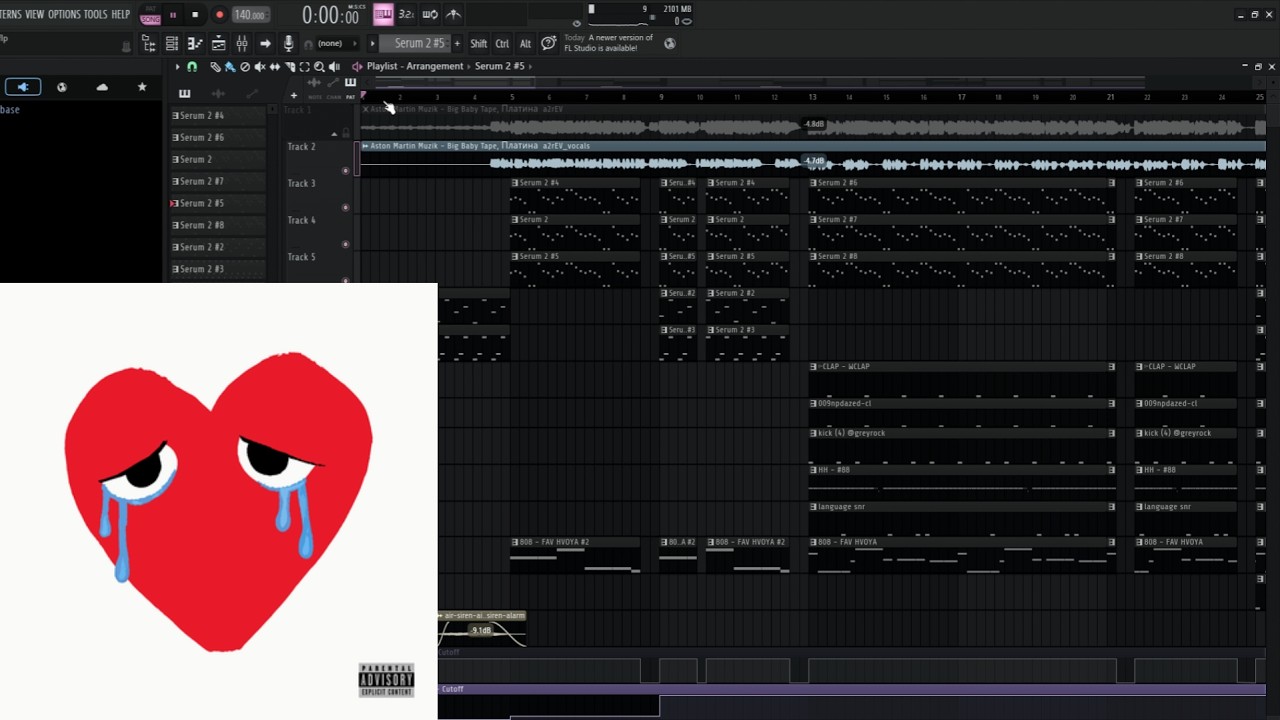Open the VIEW menu

tap(35, 14)
